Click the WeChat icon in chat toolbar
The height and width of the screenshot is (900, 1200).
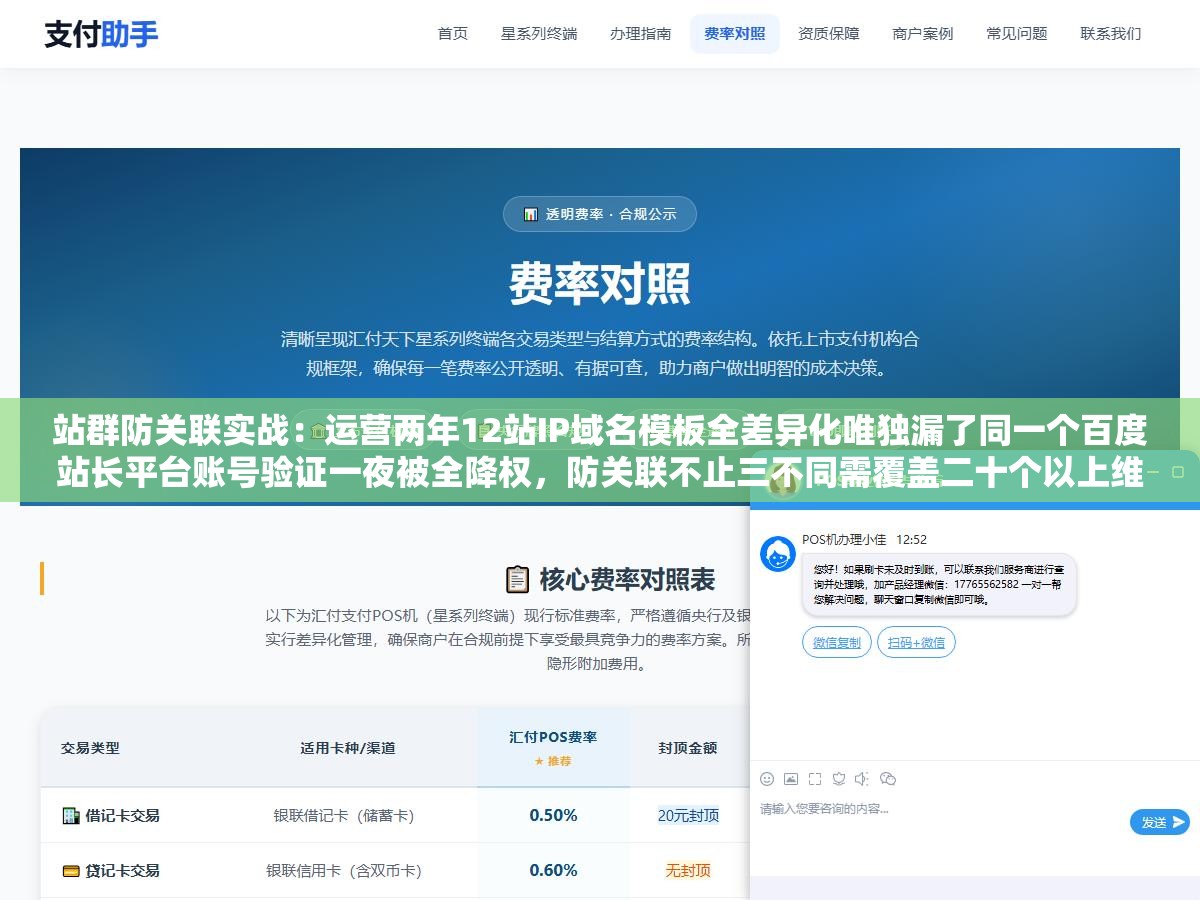point(888,779)
